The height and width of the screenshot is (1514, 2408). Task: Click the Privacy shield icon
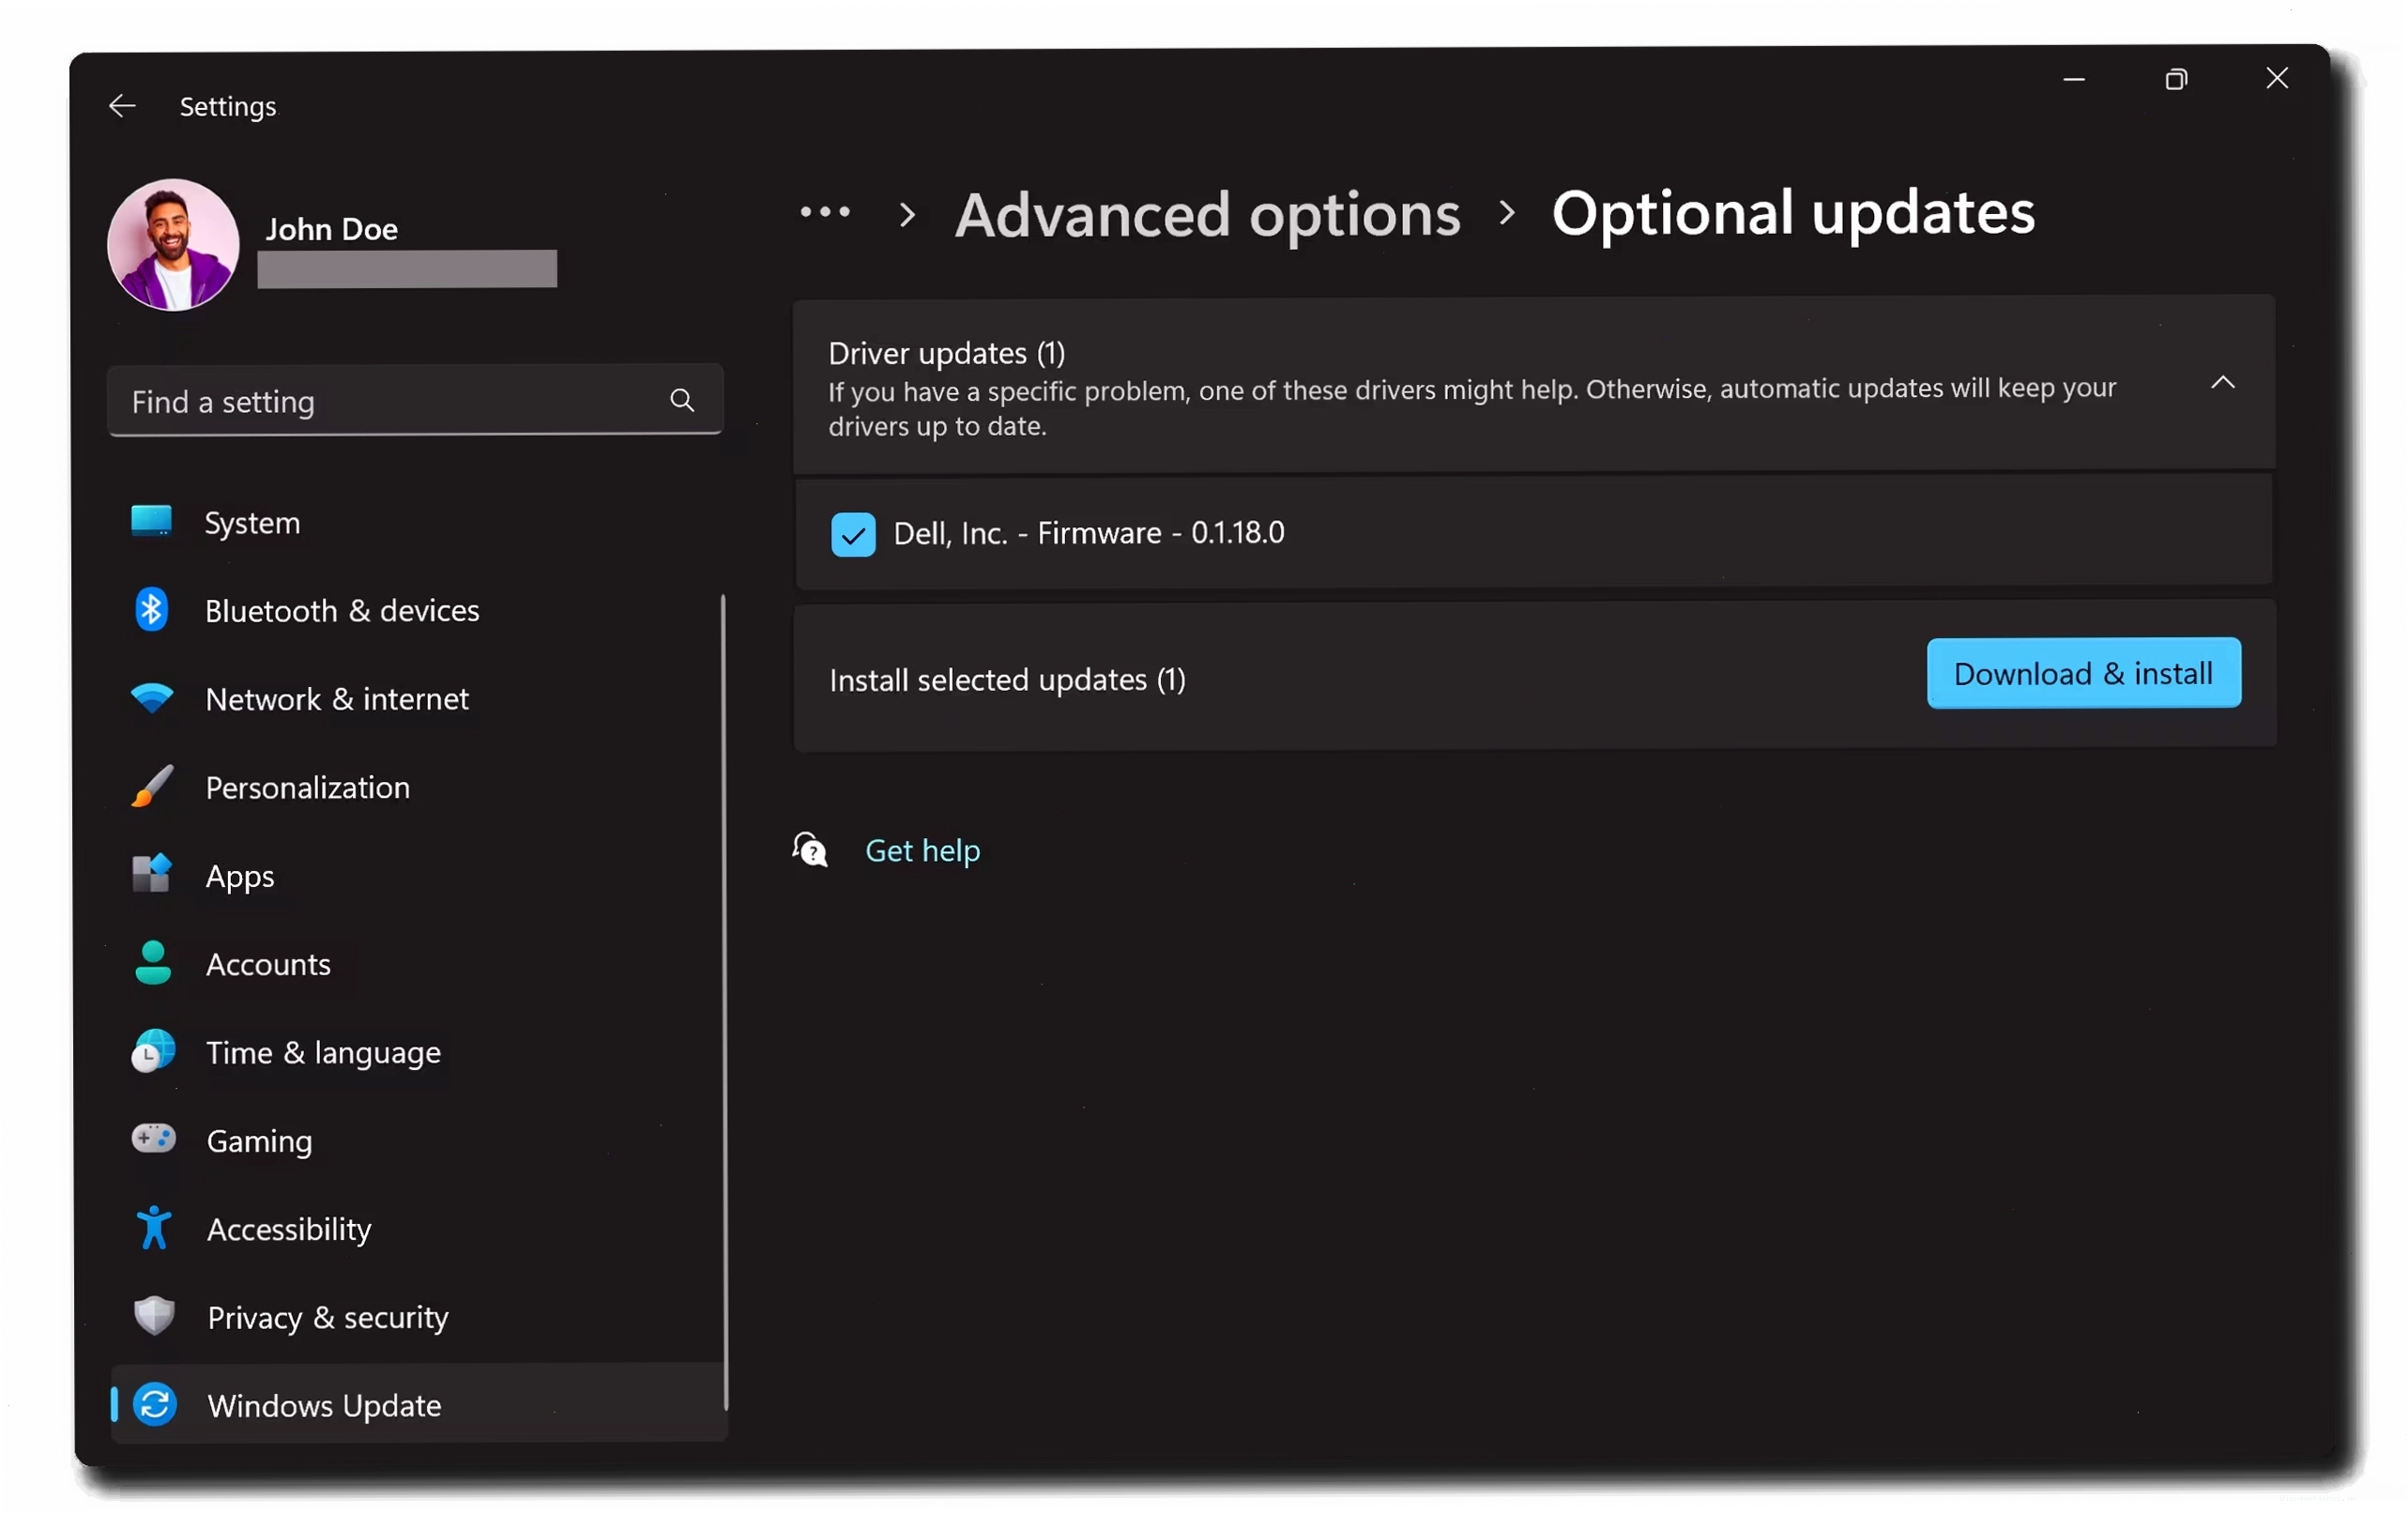pos(154,1316)
